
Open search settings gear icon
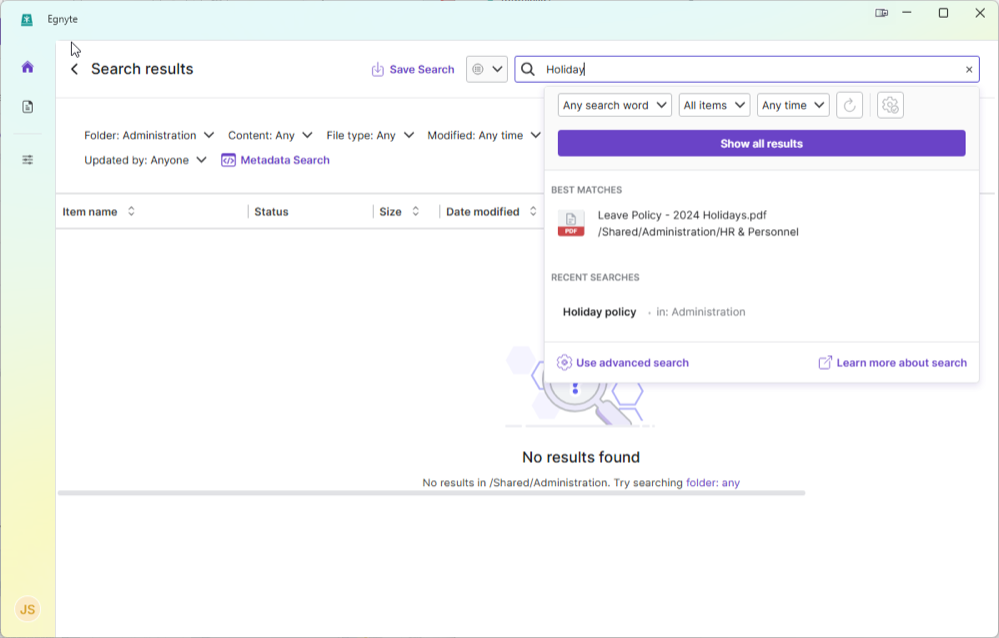(890, 105)
